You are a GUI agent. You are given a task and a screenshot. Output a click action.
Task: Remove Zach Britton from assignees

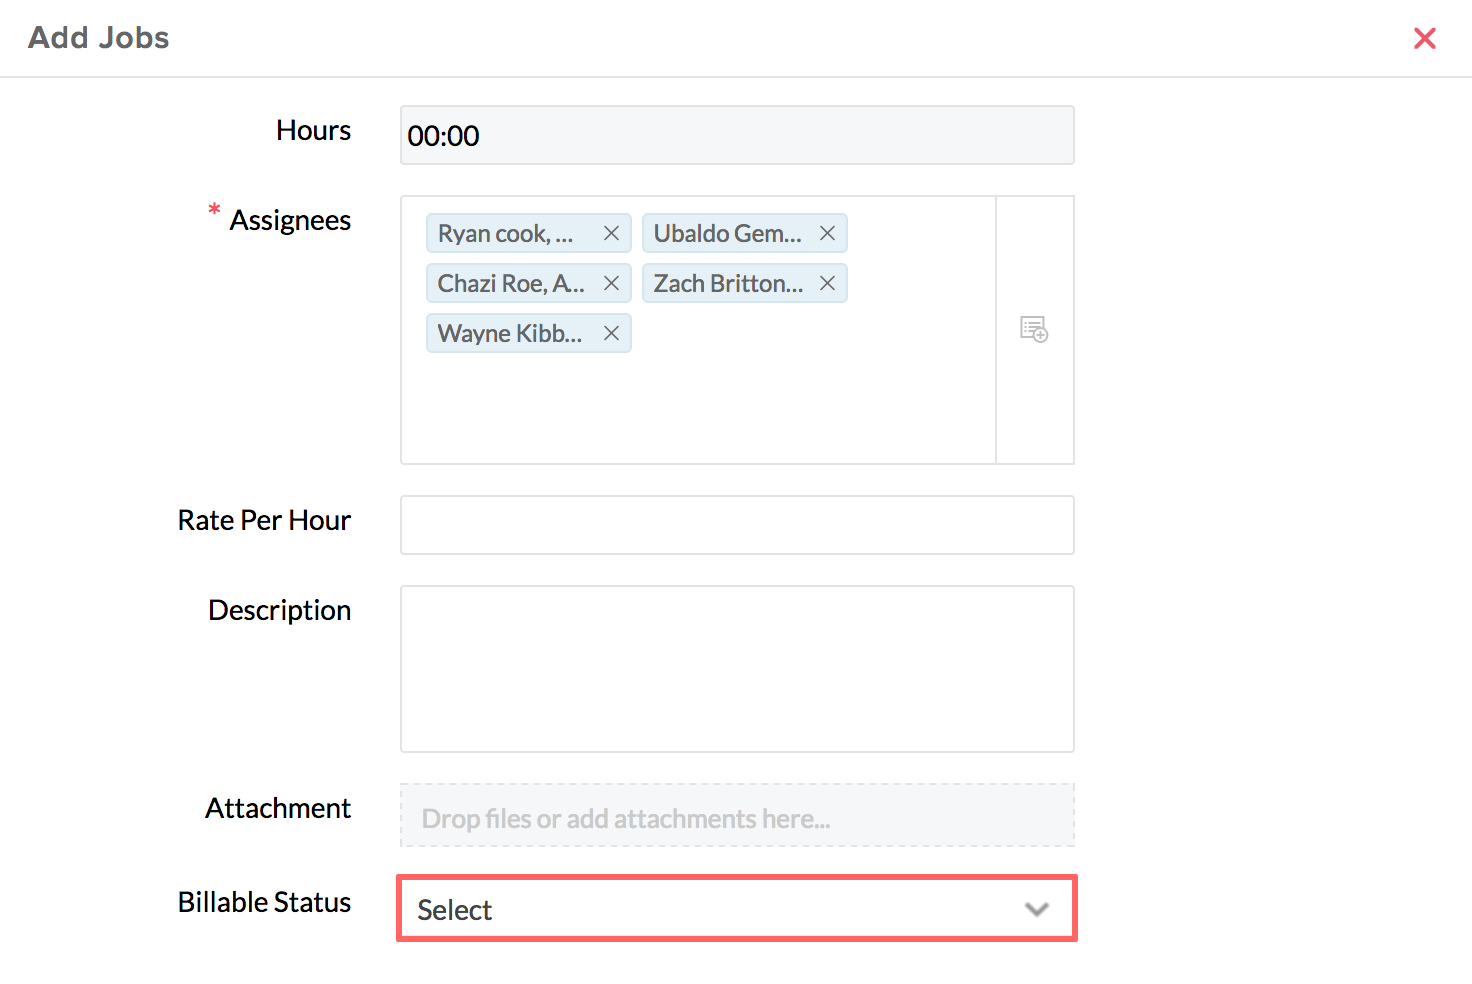click(827, 283)
